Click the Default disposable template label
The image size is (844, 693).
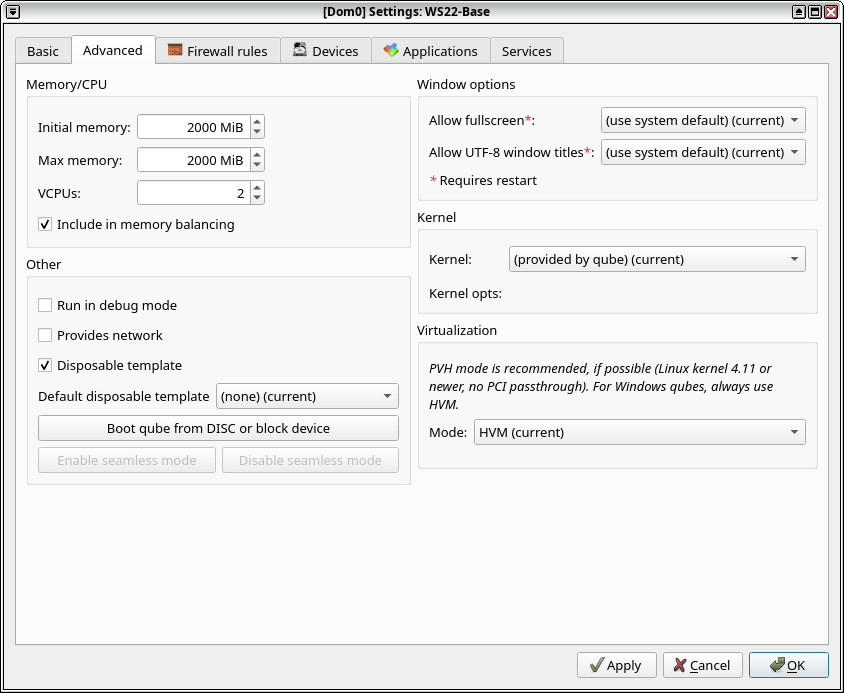pos(124,396)
